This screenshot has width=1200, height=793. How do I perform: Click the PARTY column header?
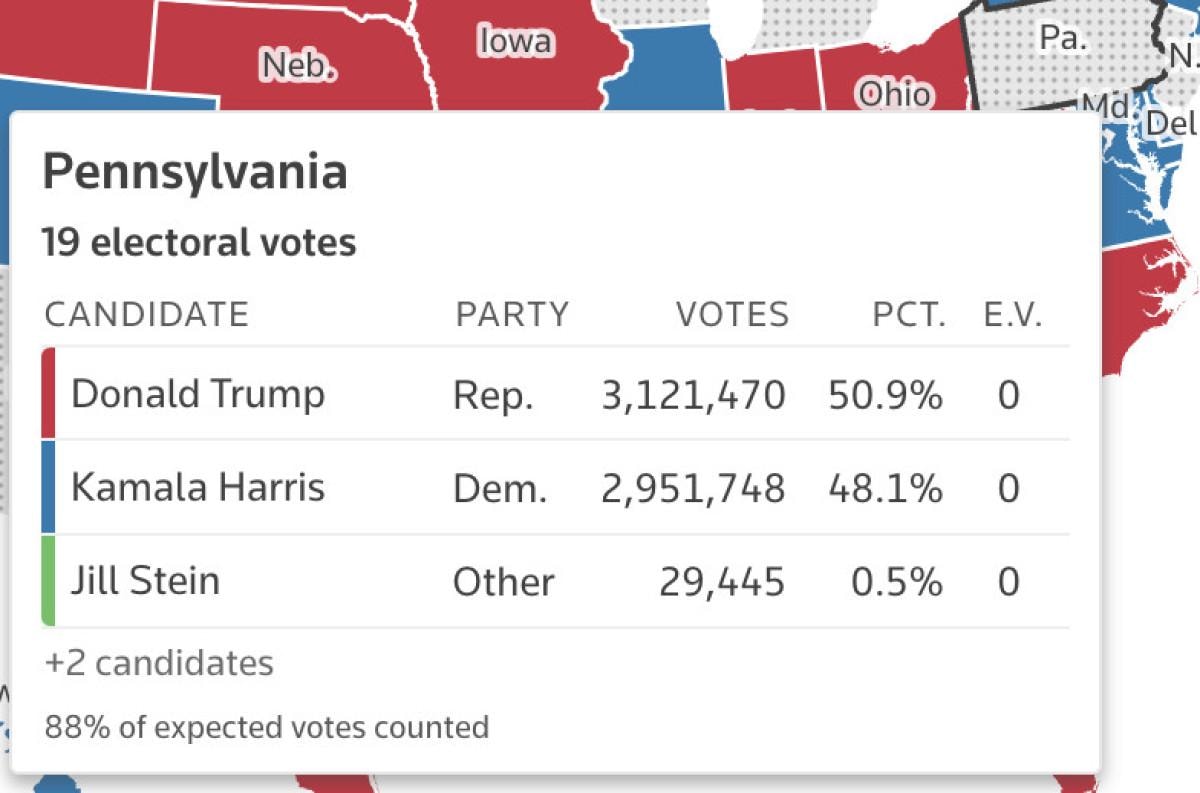pyautogui.click(x=512, y=315)
